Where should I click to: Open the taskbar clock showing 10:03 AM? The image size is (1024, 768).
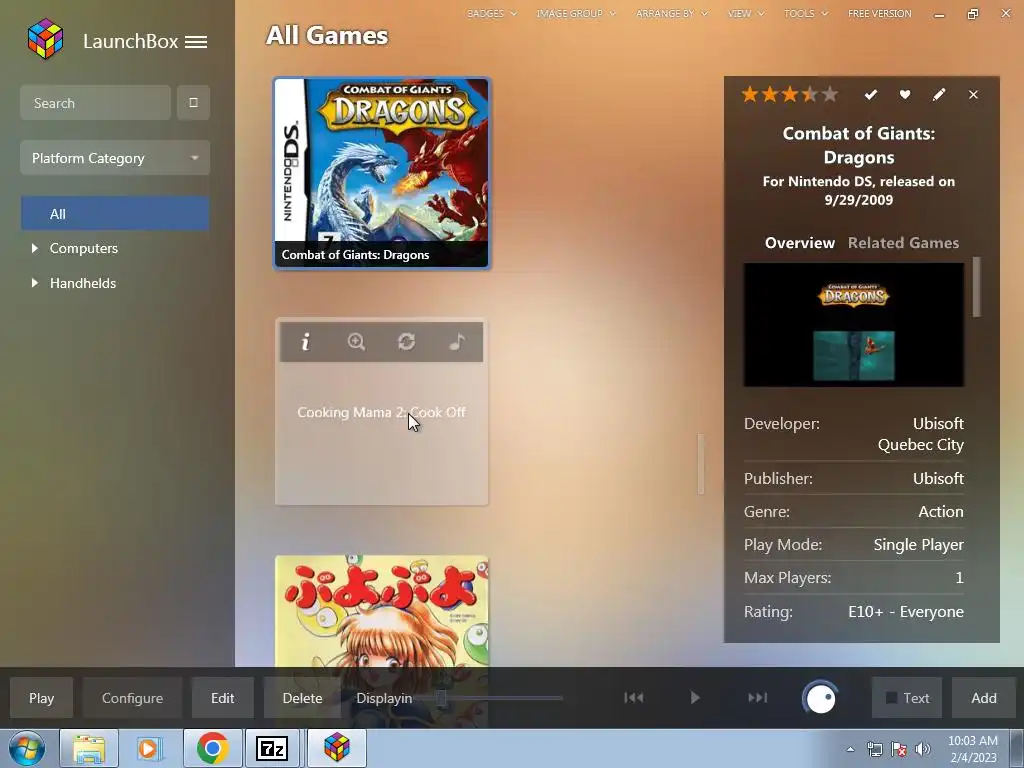(x=972, y=749)
